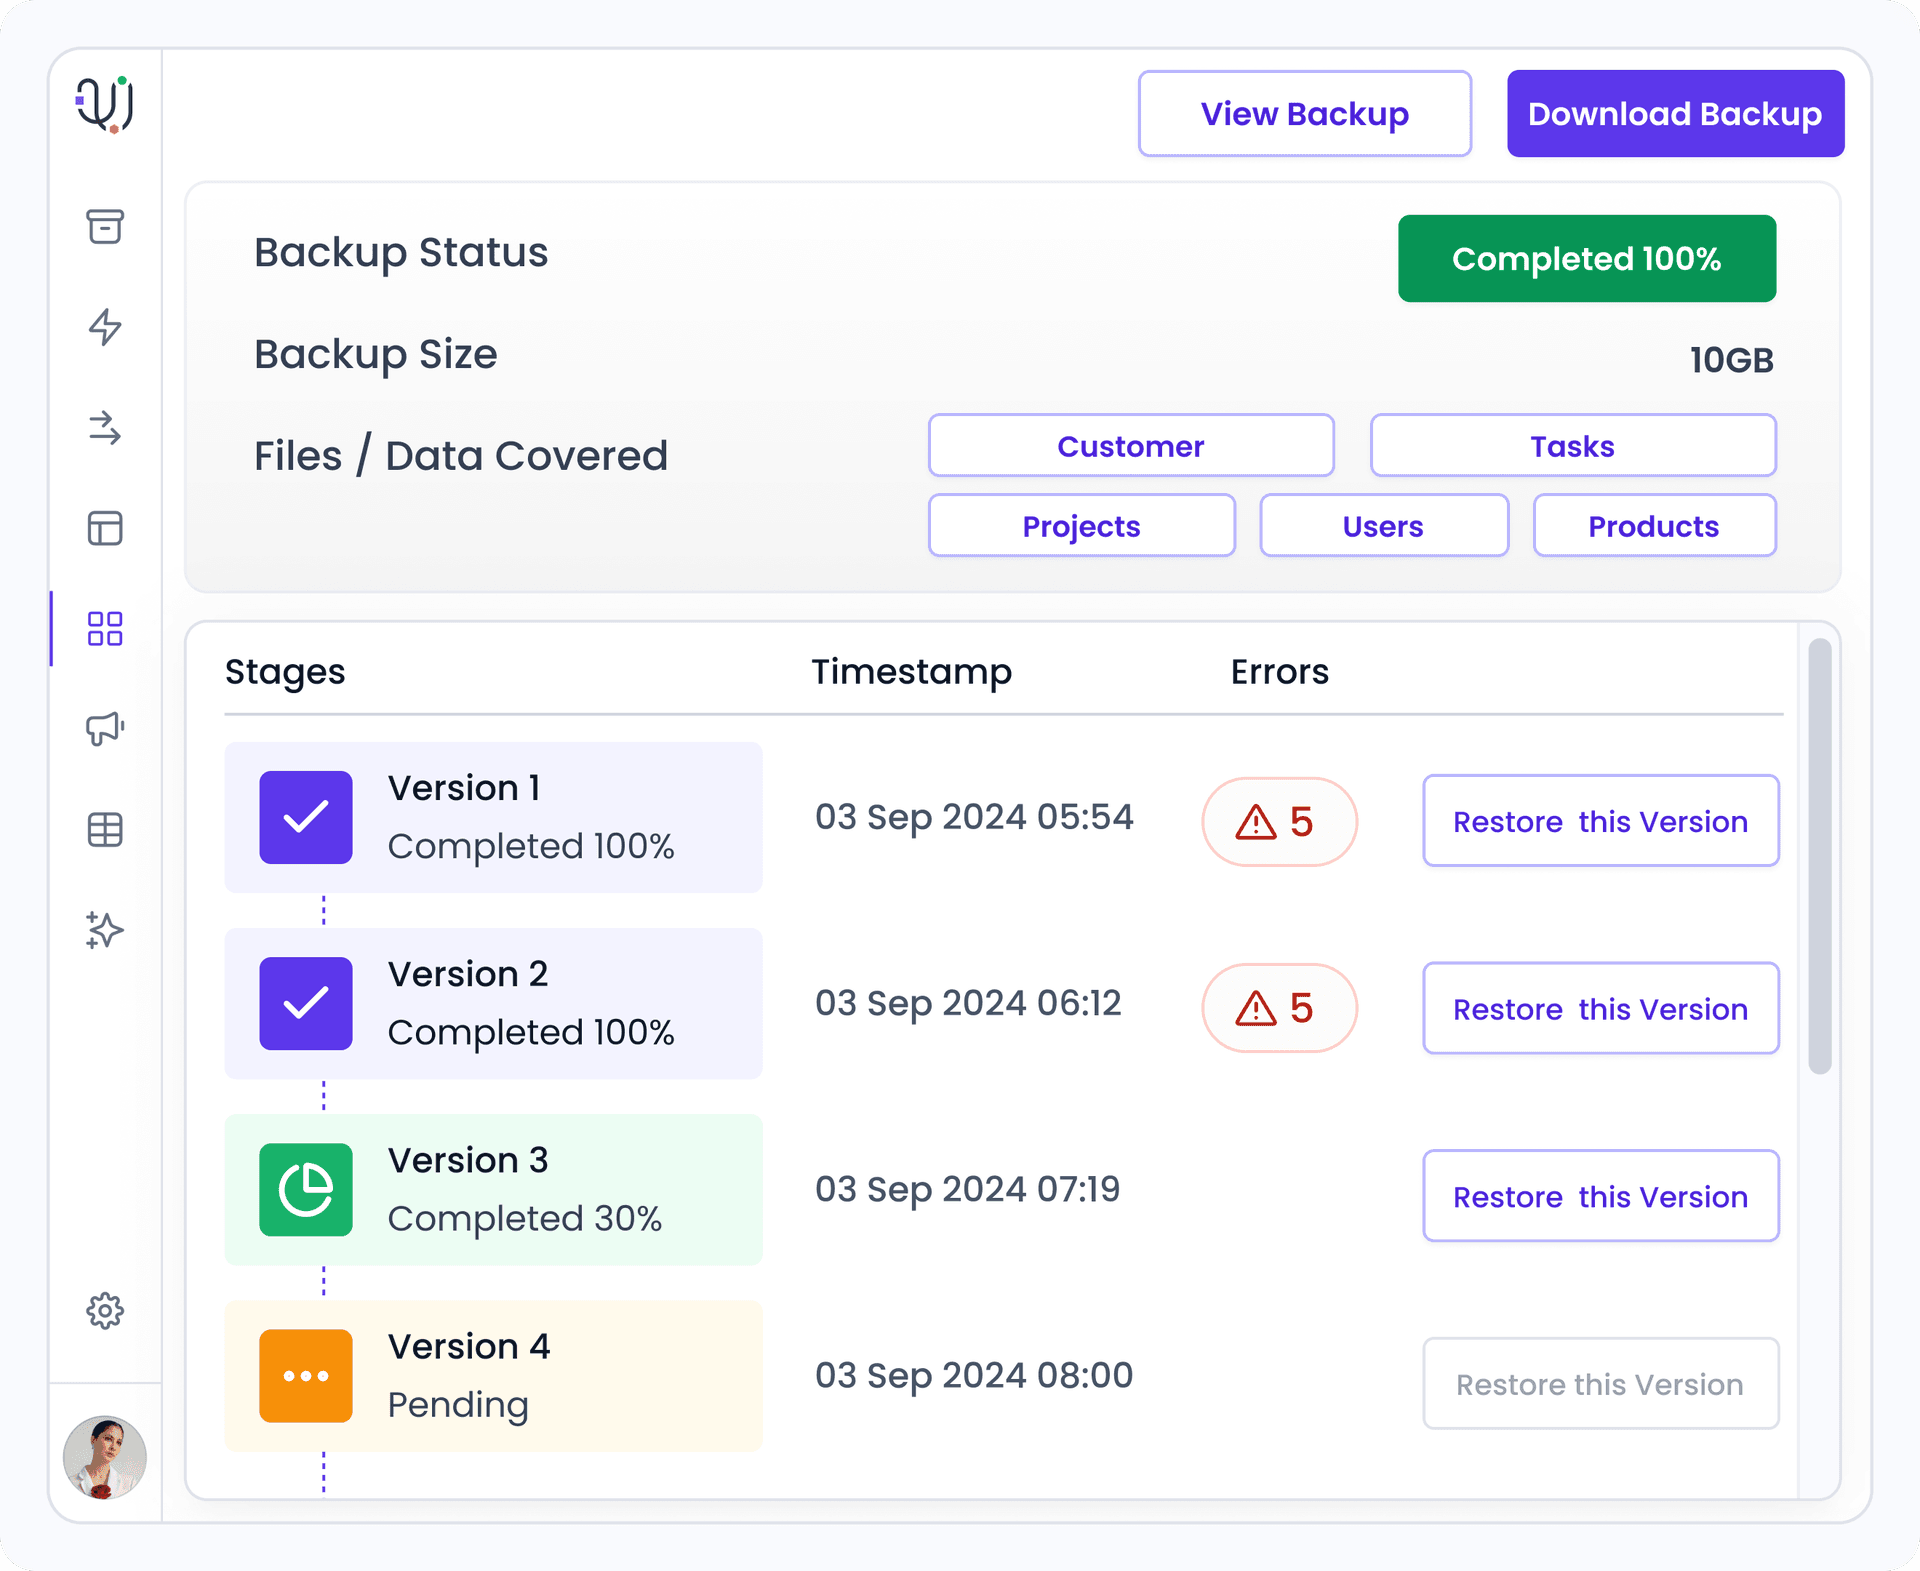View errors badge for Version 1
This screenshot has width=1920, height=1571.
coord(1278,821)
